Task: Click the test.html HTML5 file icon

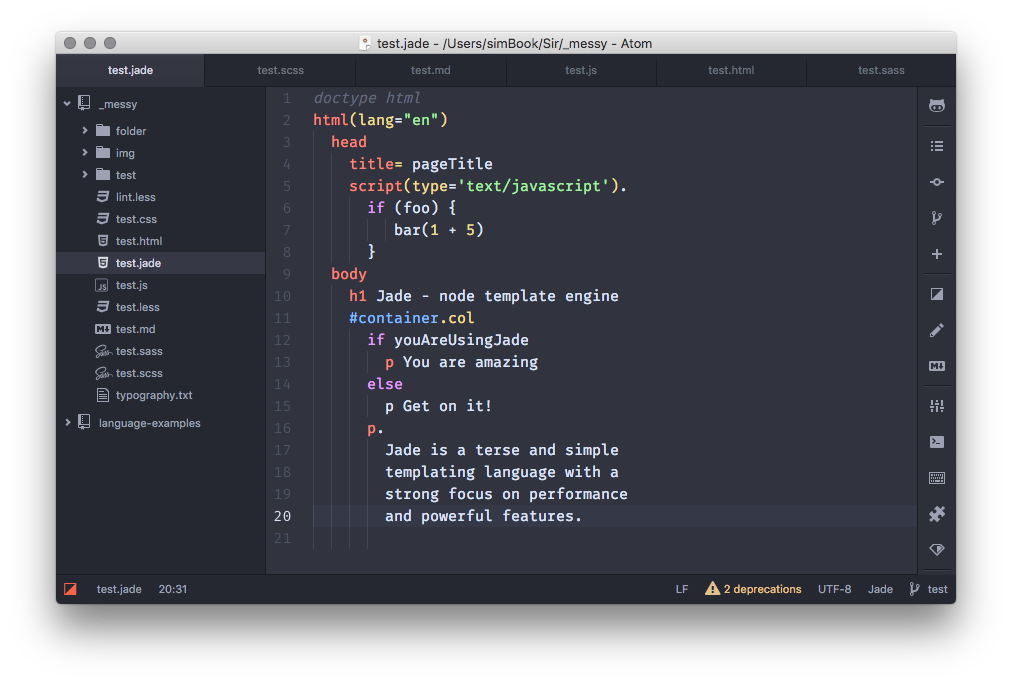Action: tap(103, 241)
